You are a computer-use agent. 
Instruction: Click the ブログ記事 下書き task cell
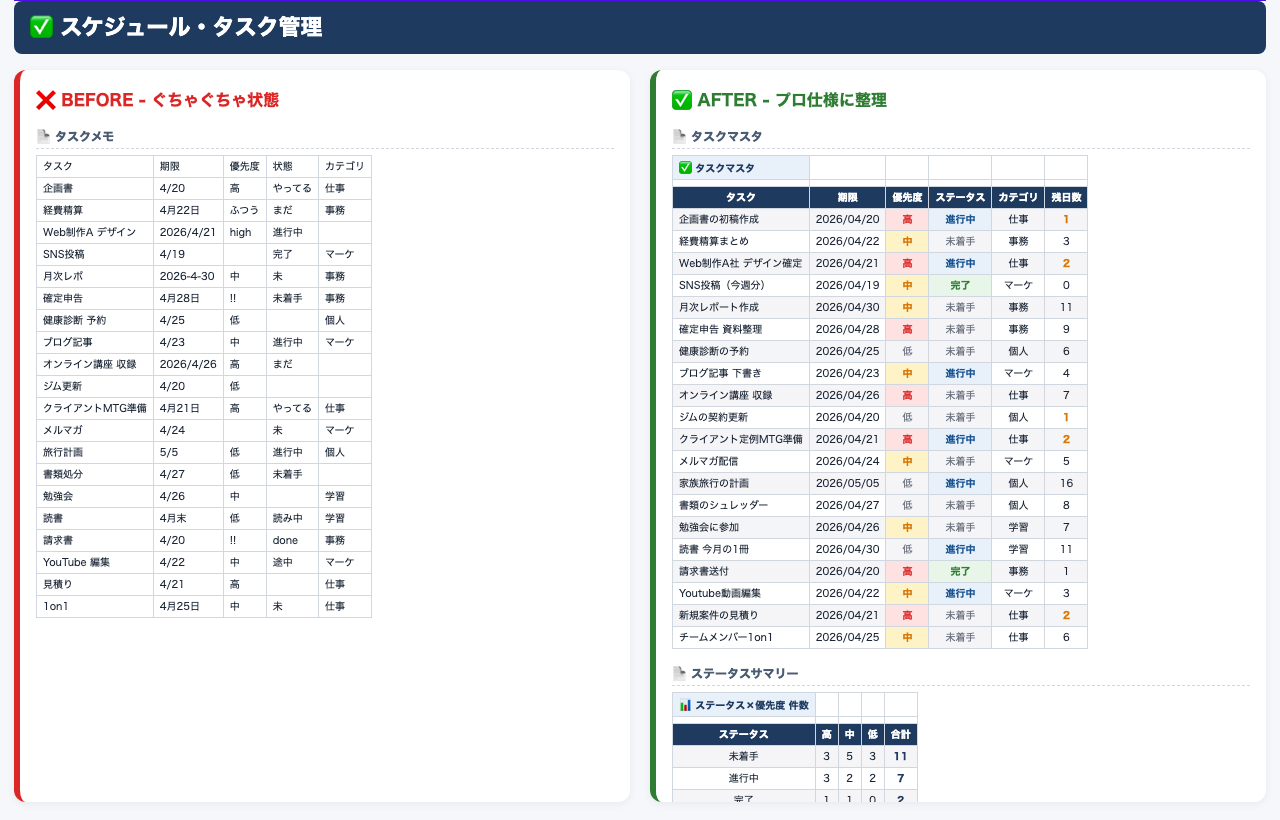pyautogui.click(x=741, y=373)
